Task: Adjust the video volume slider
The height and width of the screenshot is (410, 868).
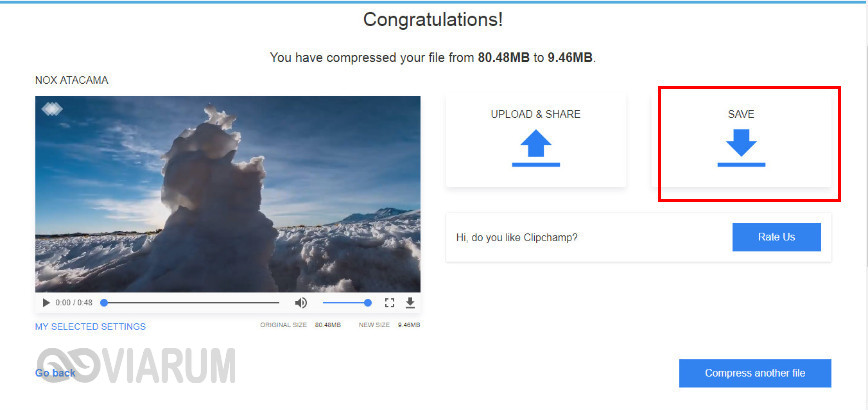Action: 347,303
